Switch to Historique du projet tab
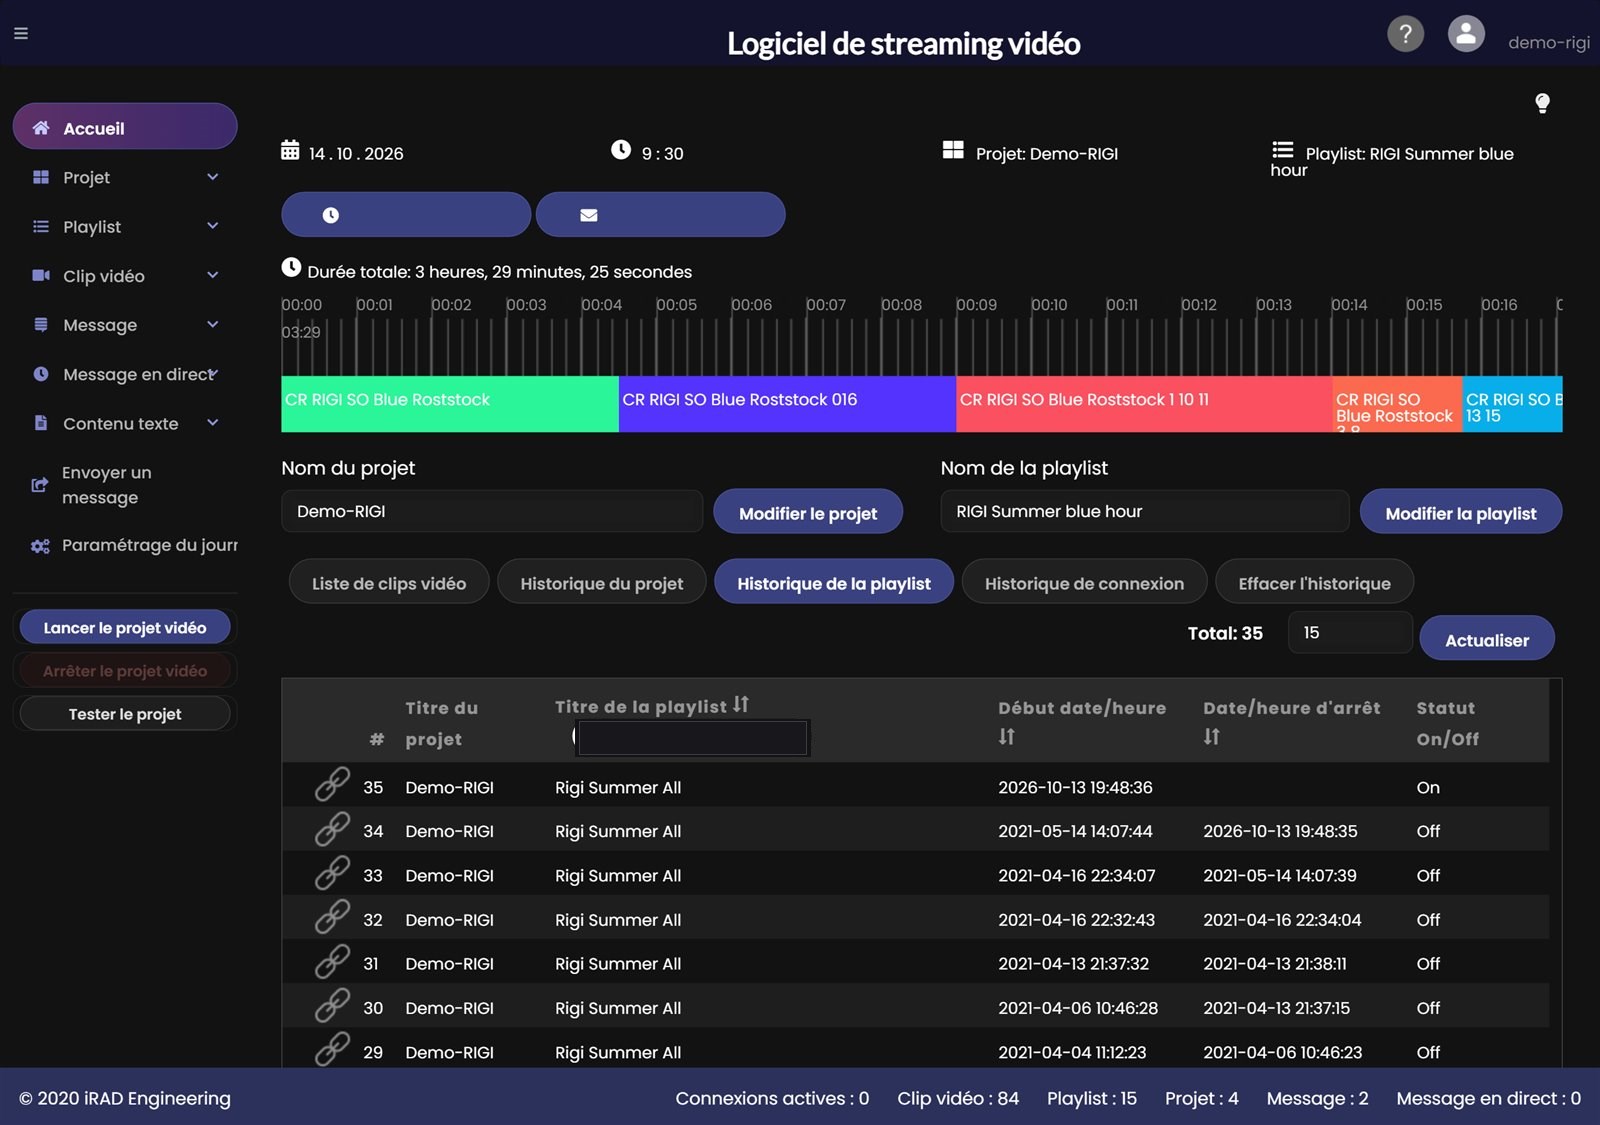1600x1125 pixels. pyautogui.click(x=601, y=583)
